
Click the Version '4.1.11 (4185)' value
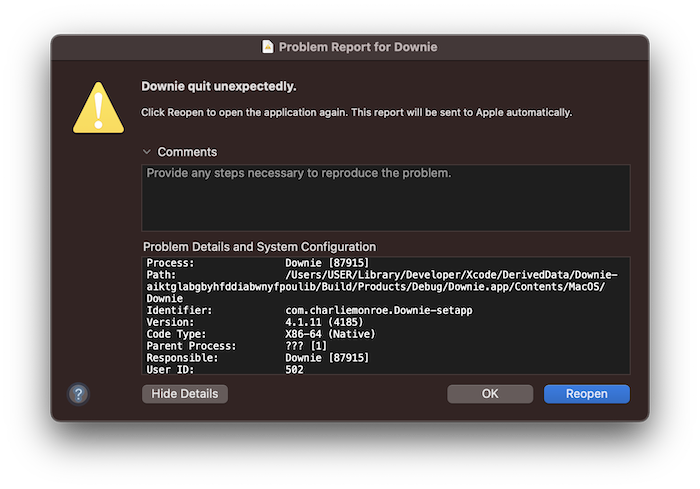coord(324,322)
